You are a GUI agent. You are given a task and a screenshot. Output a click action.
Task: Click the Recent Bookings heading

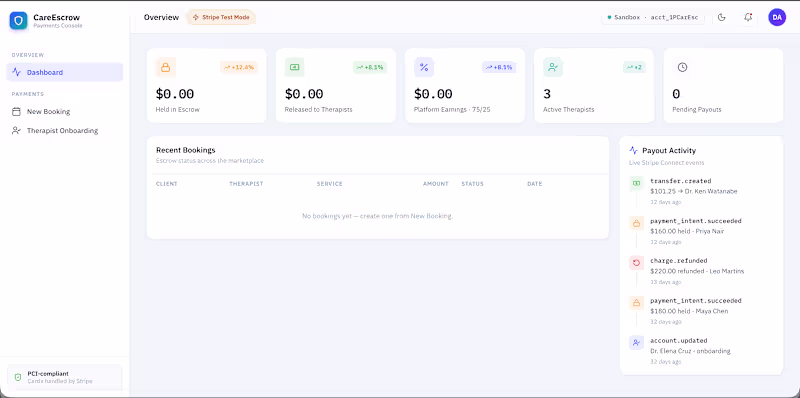tap(186, 150)
